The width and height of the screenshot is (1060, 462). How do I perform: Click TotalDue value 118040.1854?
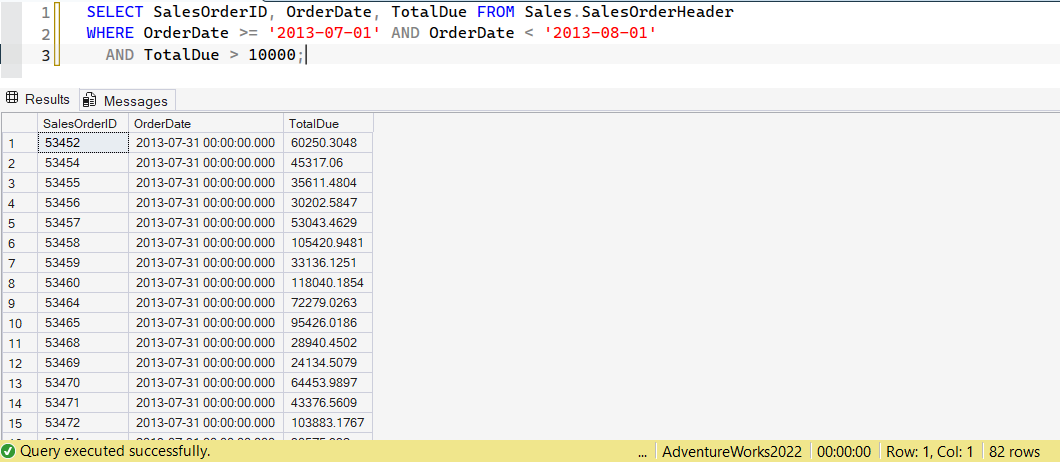[x=329, y=283]
